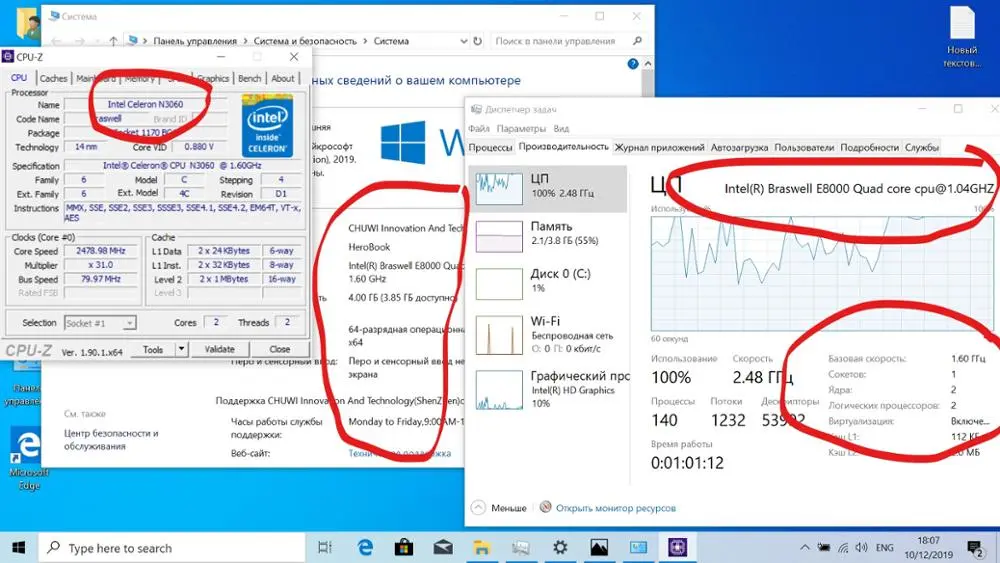1000x563 pixels.
Task: Switch to Подробности tab
Action: click(869, 147)
